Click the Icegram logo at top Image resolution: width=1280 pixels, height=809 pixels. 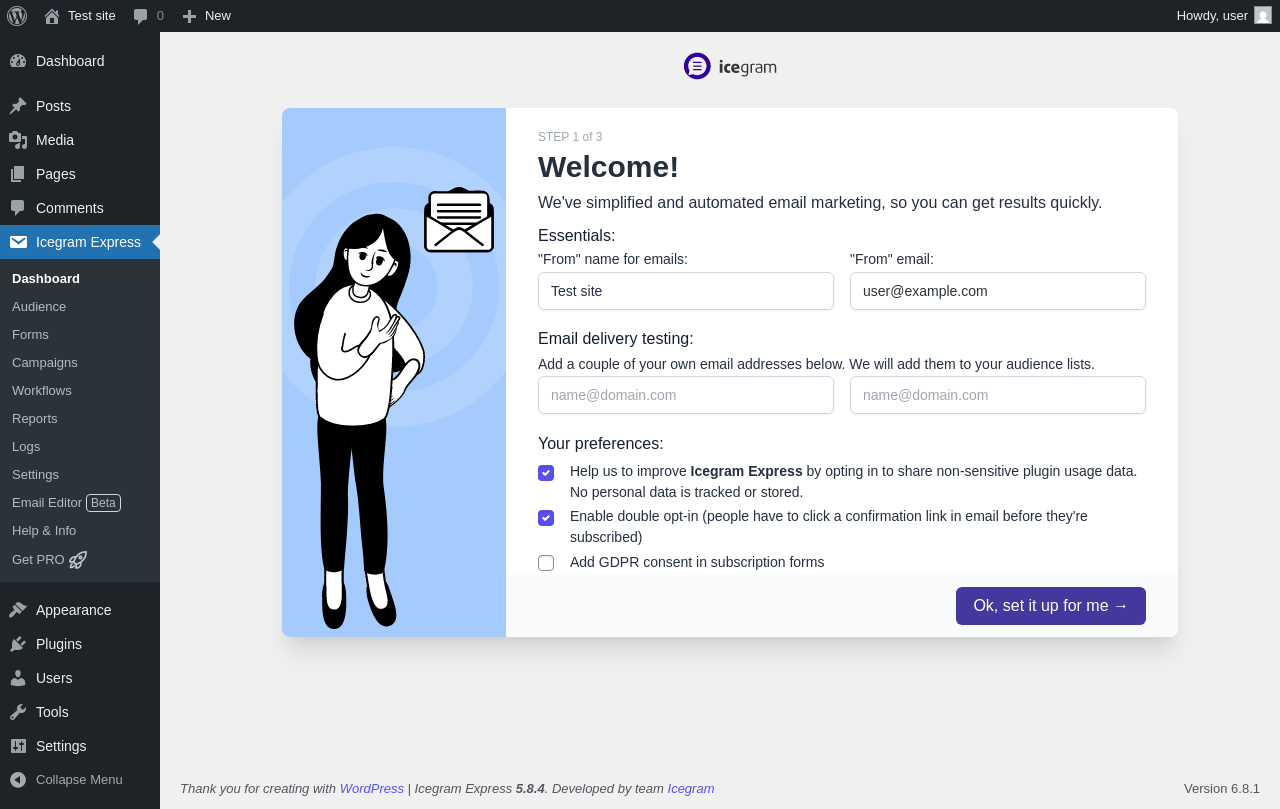pyautogui.click(x=730, y=66)
